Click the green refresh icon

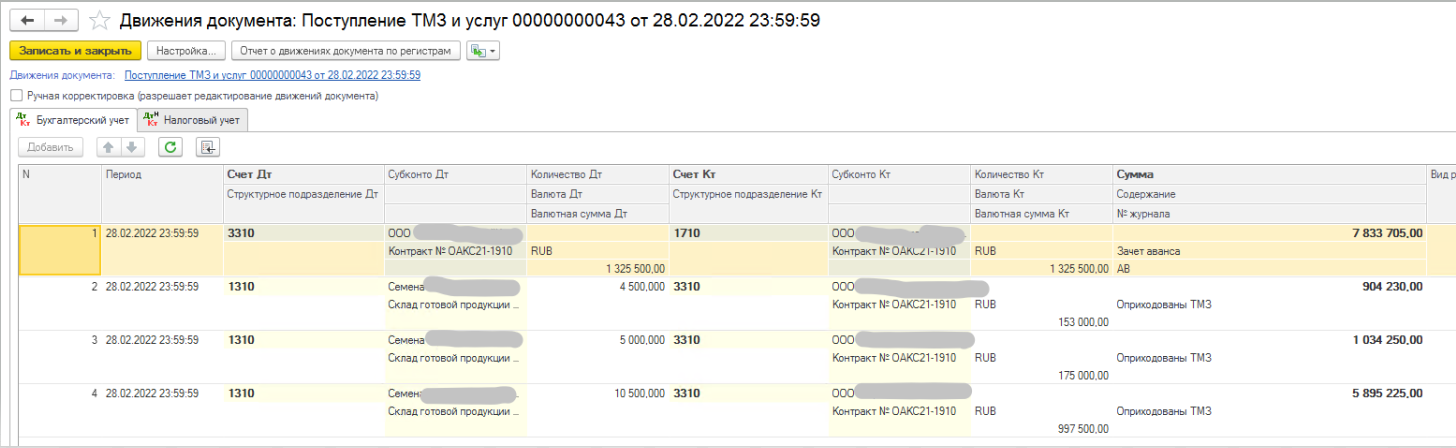coord(171,148)
